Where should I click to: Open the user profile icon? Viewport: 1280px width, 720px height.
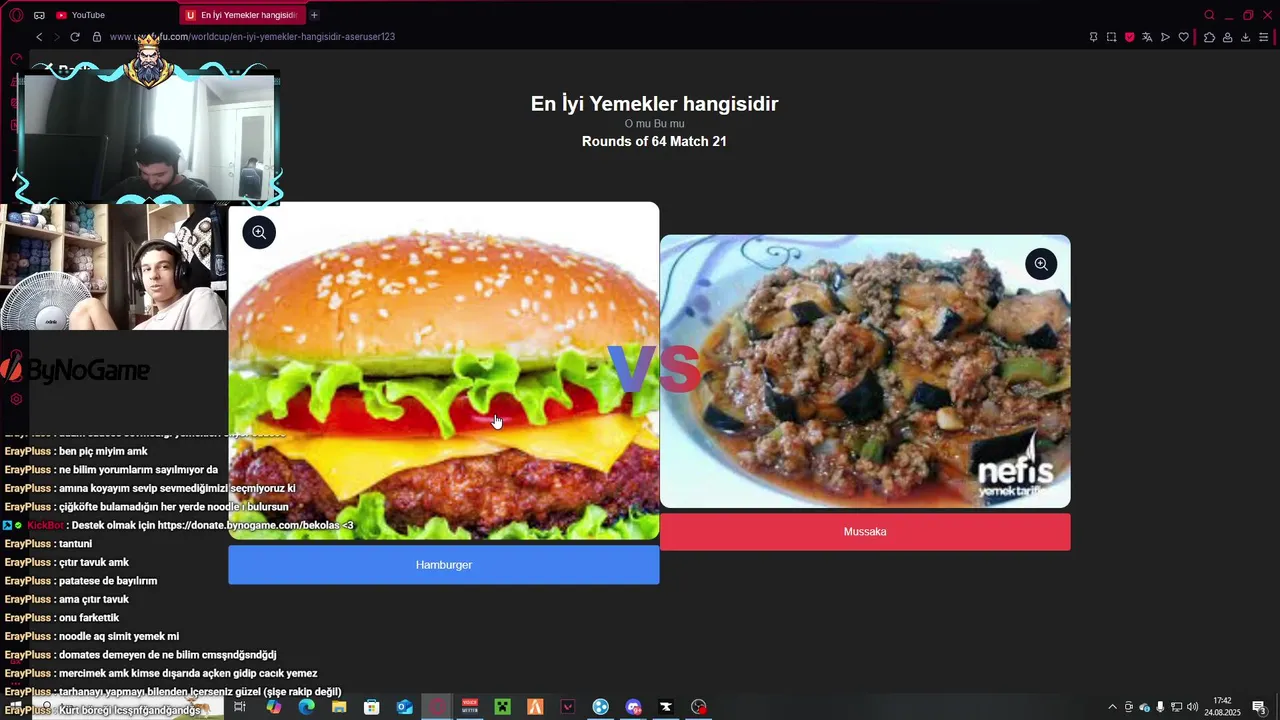[x=1227, y=37]
